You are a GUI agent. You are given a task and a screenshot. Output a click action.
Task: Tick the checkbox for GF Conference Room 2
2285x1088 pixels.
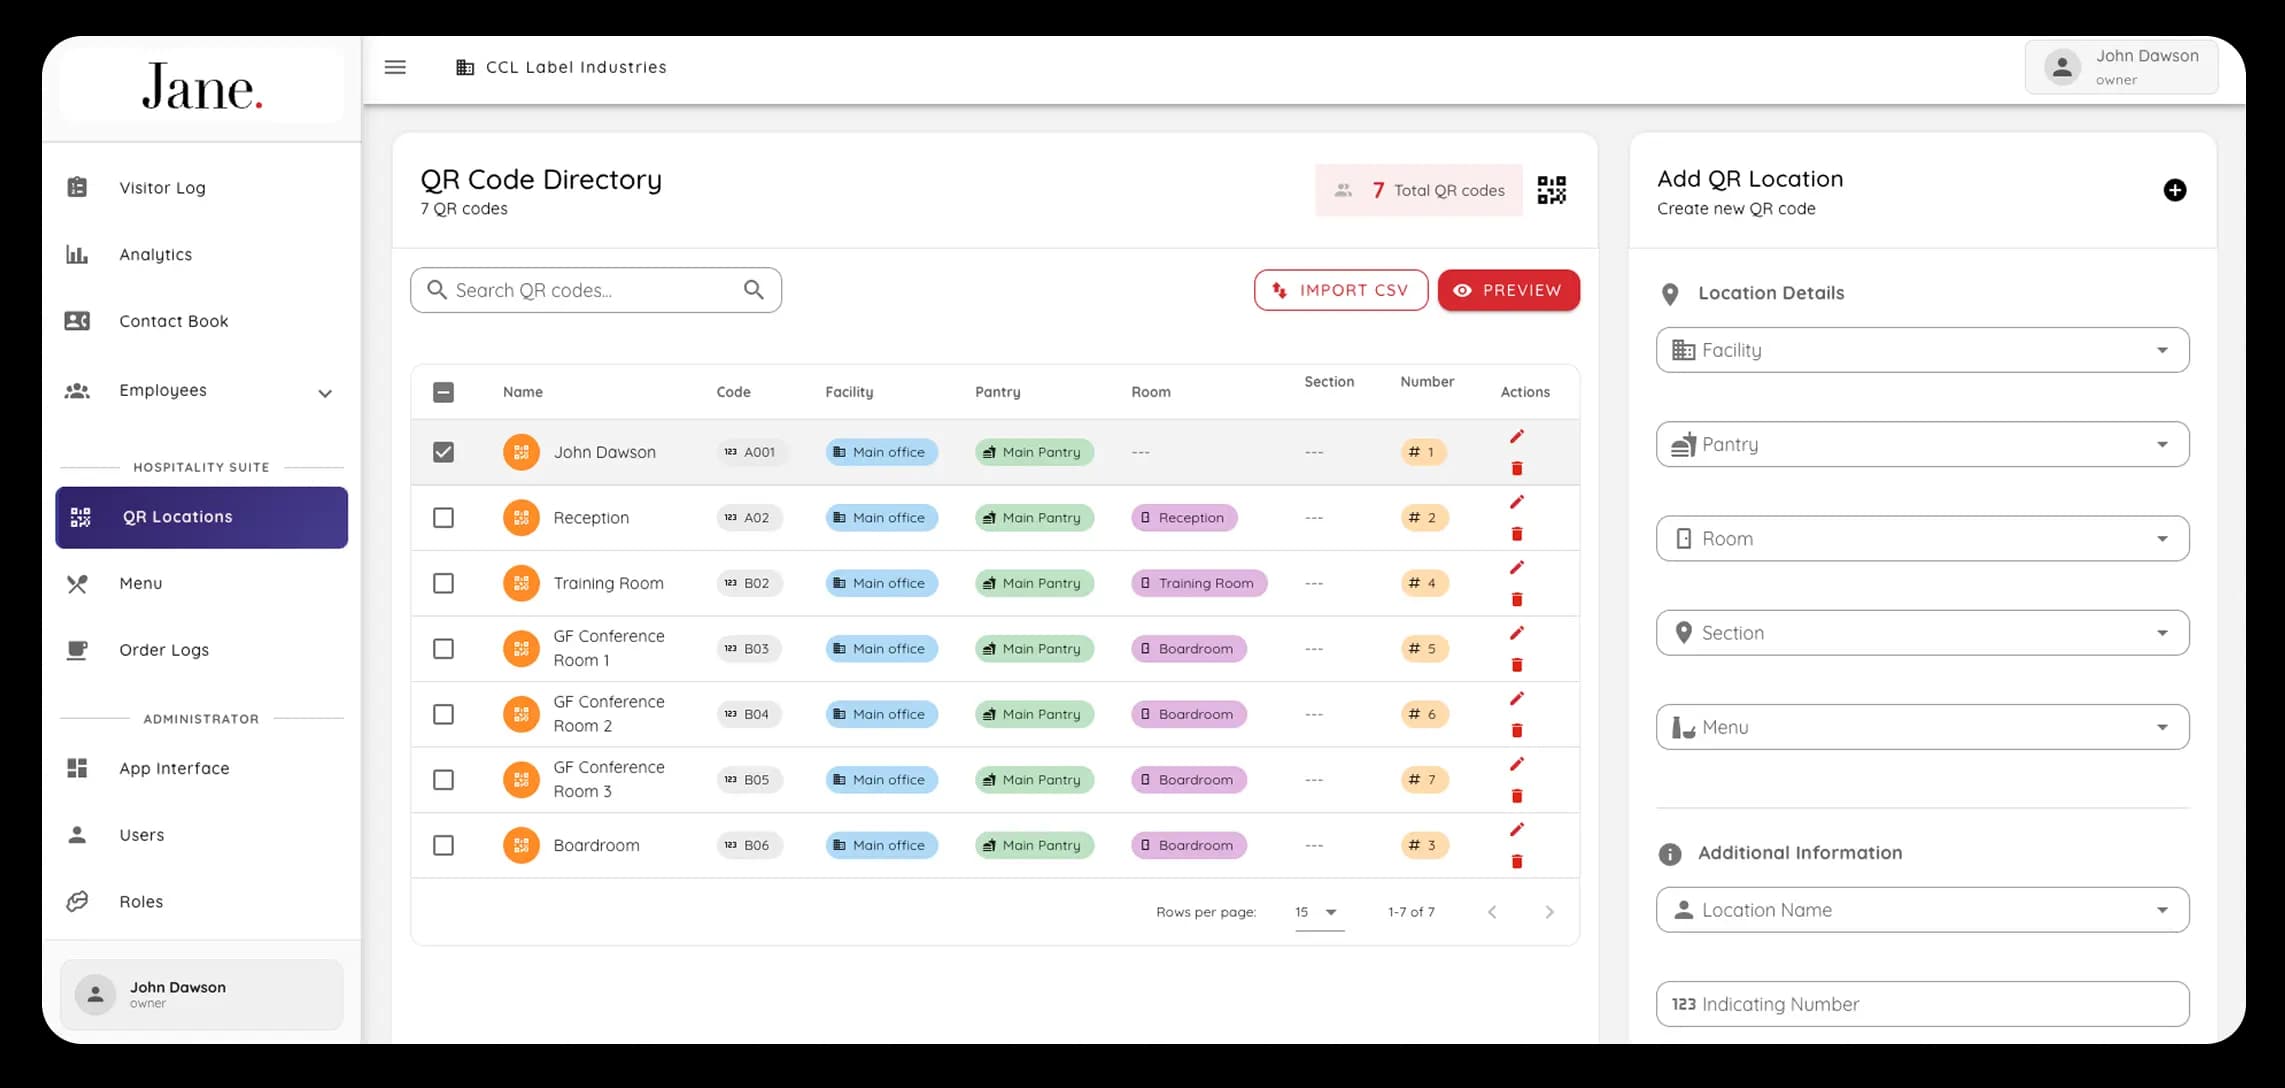(x=443, y=714)
